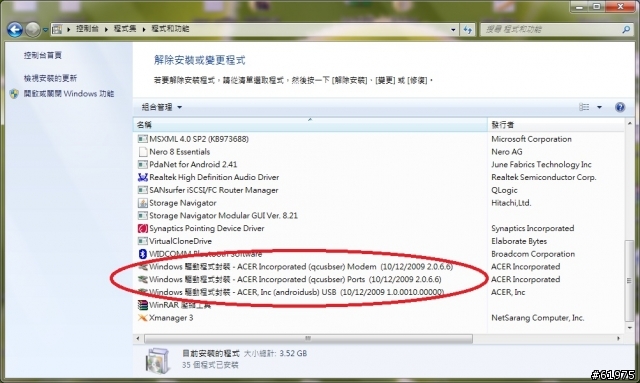Sort by the 發行者 column header
This screenshot has width=640, height=383.
(556, 125)
